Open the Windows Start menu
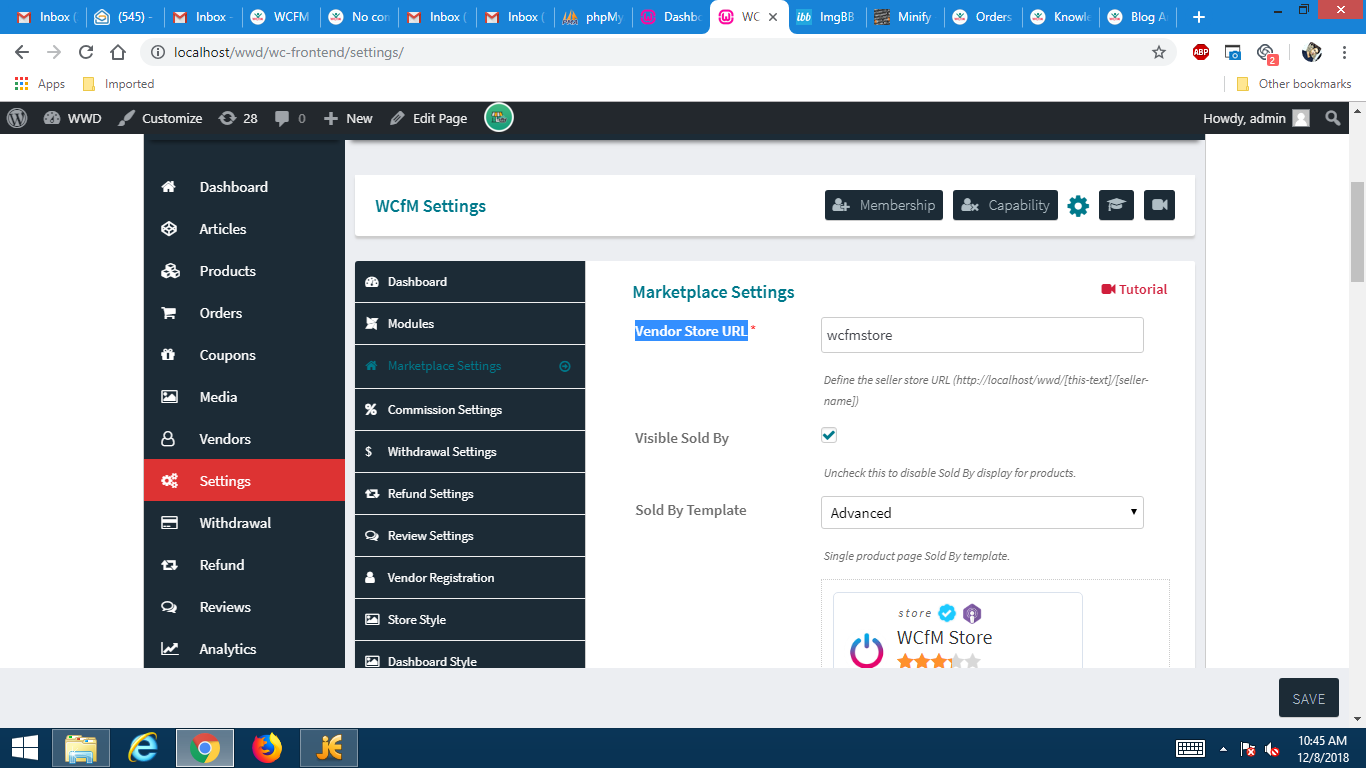 coord(25,748)
